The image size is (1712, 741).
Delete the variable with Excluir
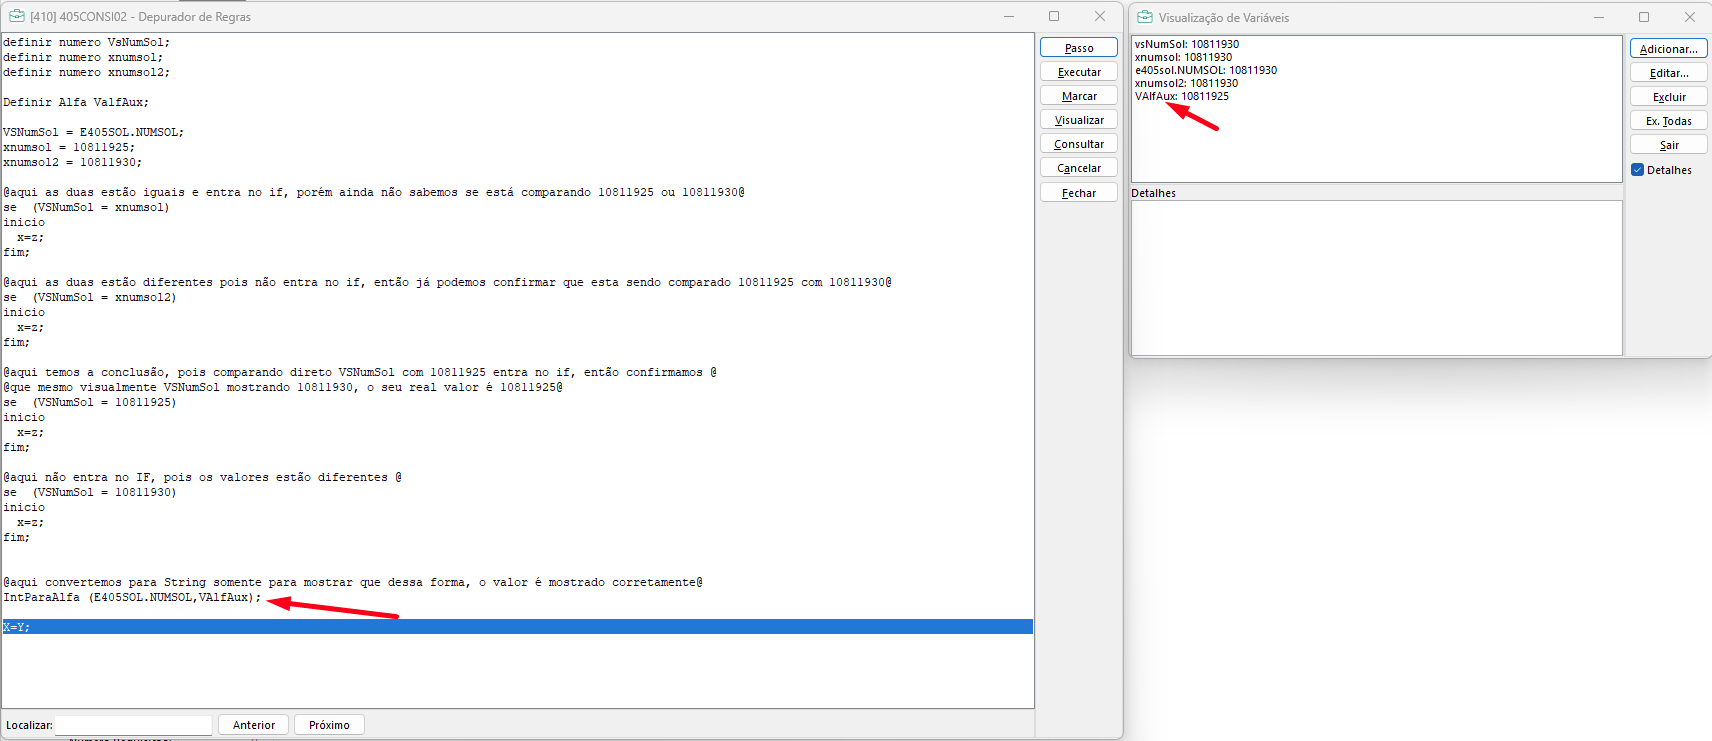(1668, 97)
